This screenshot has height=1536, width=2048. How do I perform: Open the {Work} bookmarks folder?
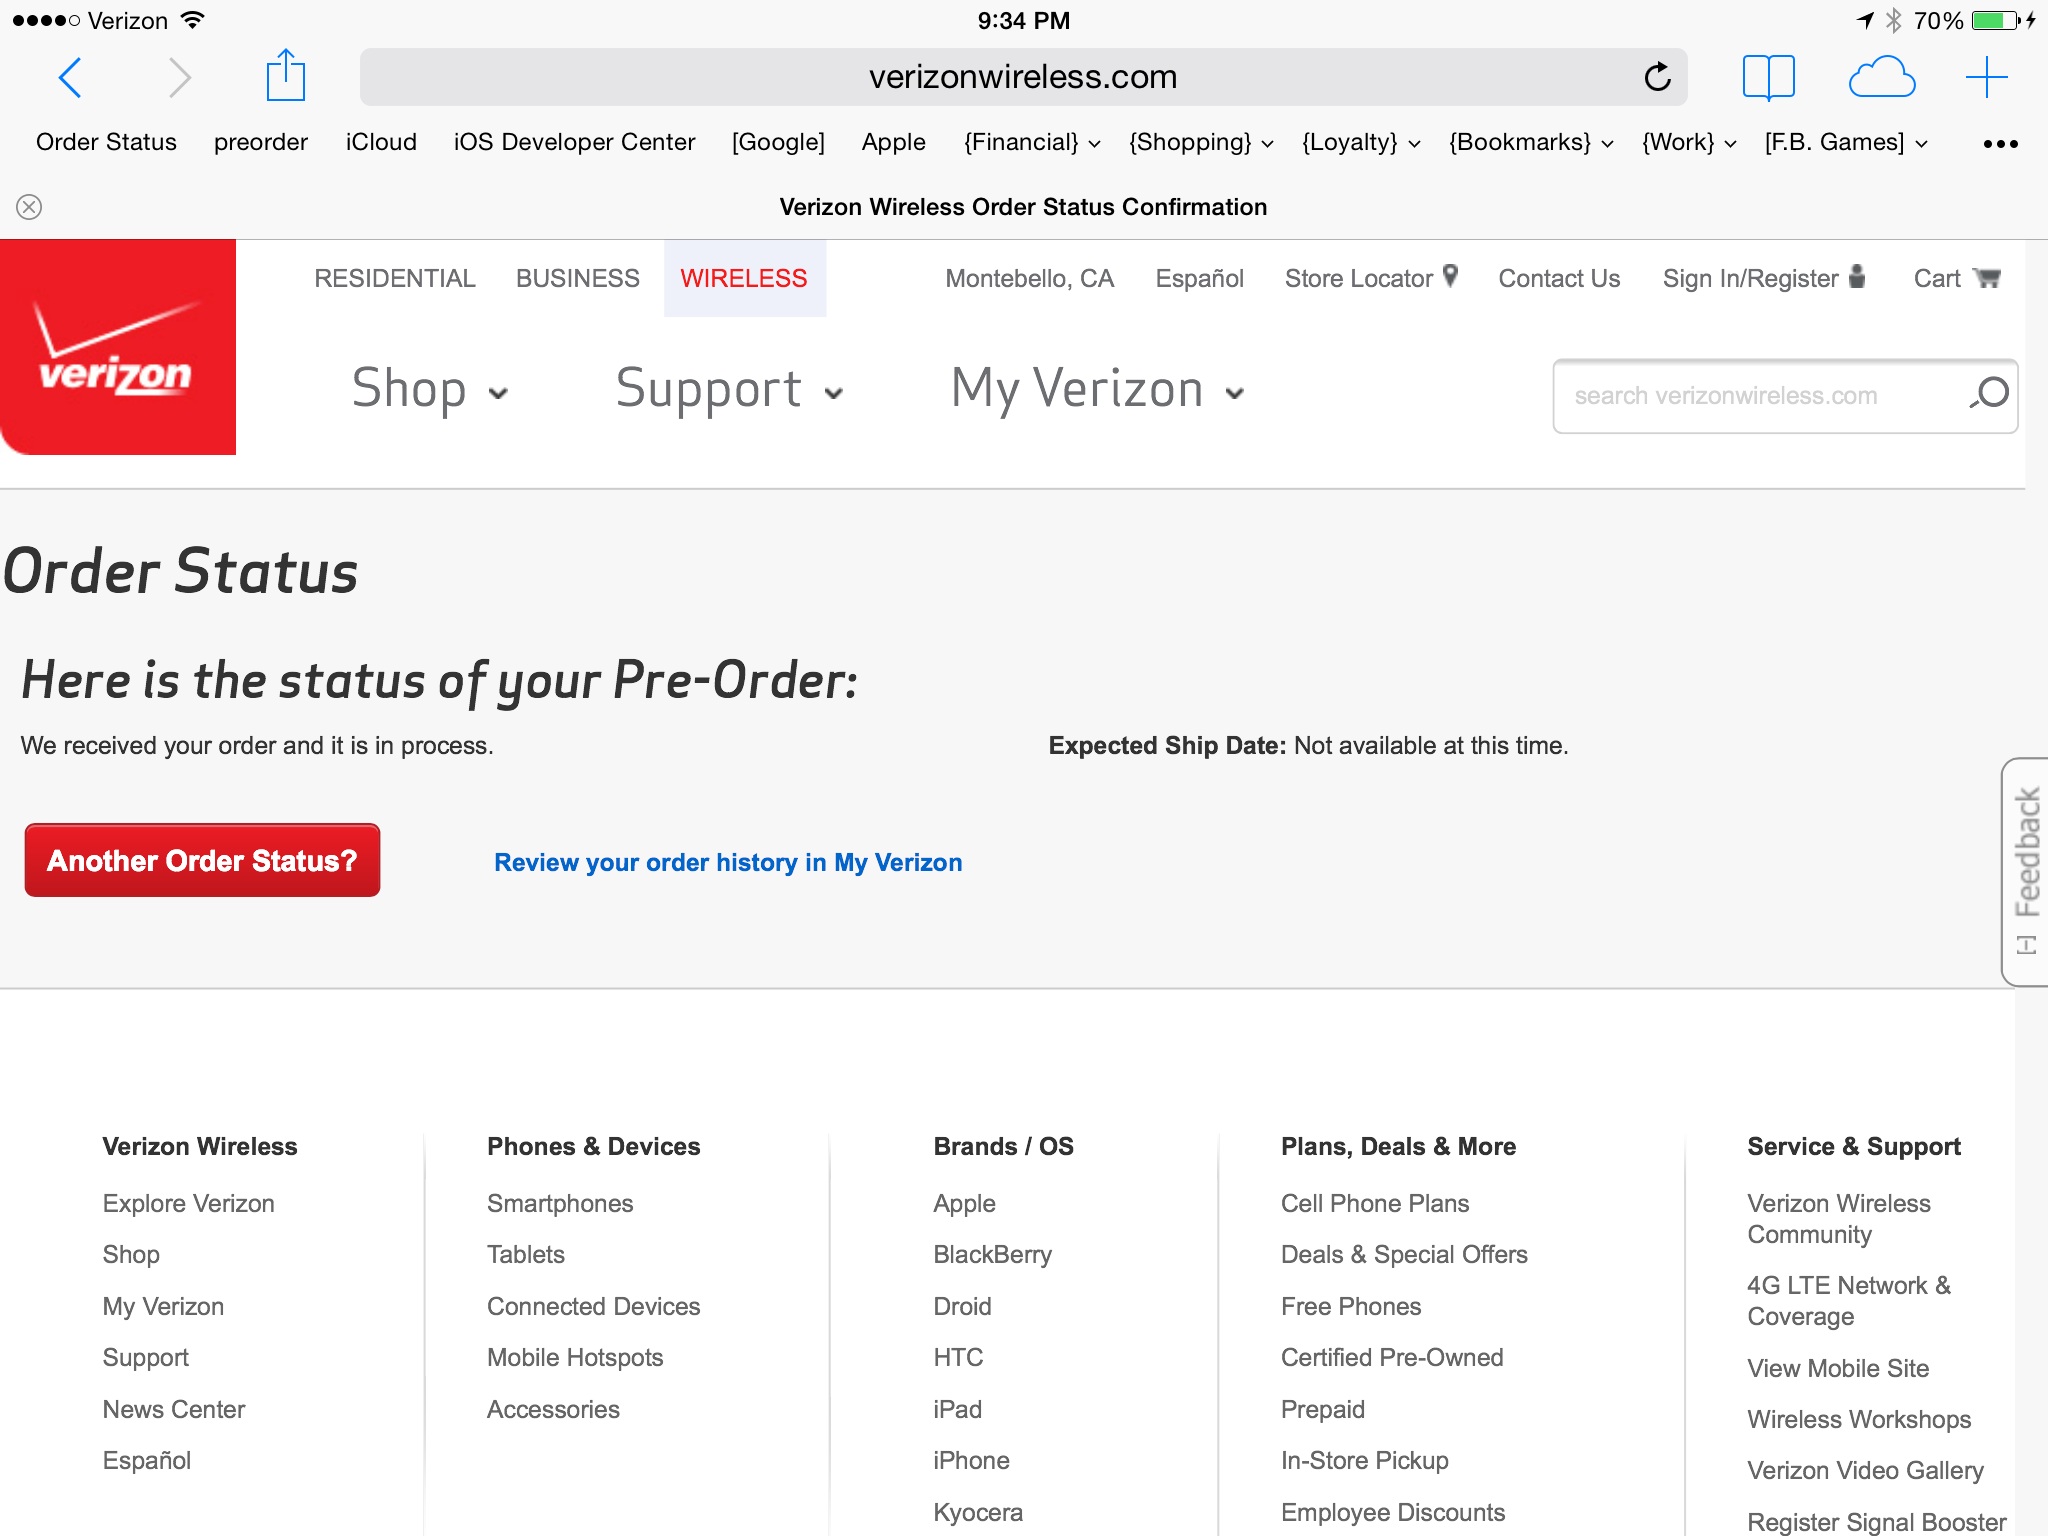point(1688,142)
